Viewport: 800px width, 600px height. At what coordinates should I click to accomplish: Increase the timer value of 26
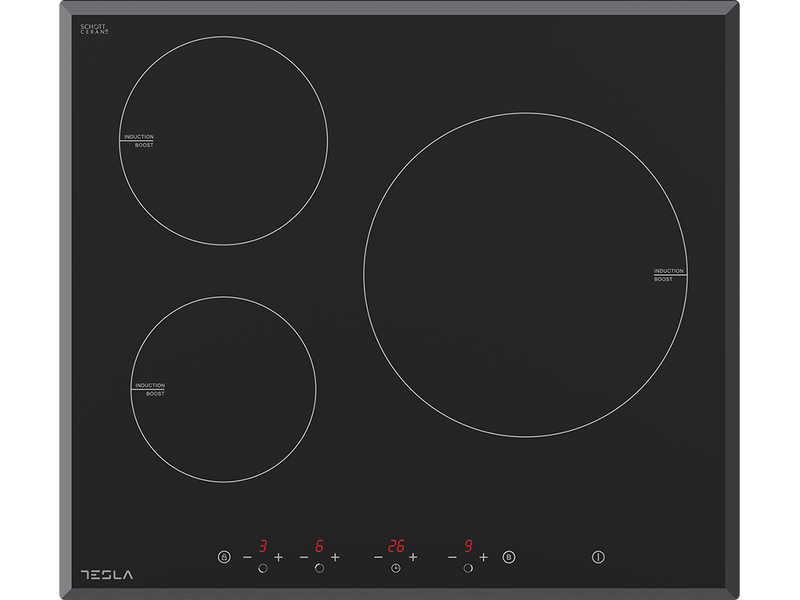pyautogui.click(x=413, y=556)
